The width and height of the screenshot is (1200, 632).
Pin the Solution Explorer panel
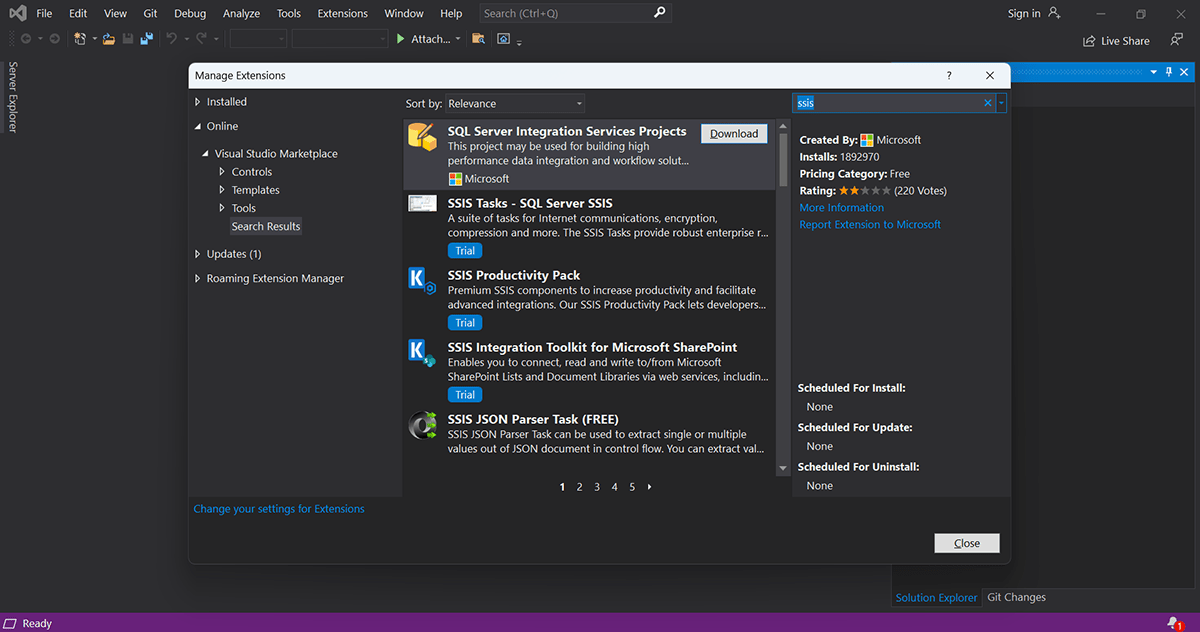click(1168, 72)
